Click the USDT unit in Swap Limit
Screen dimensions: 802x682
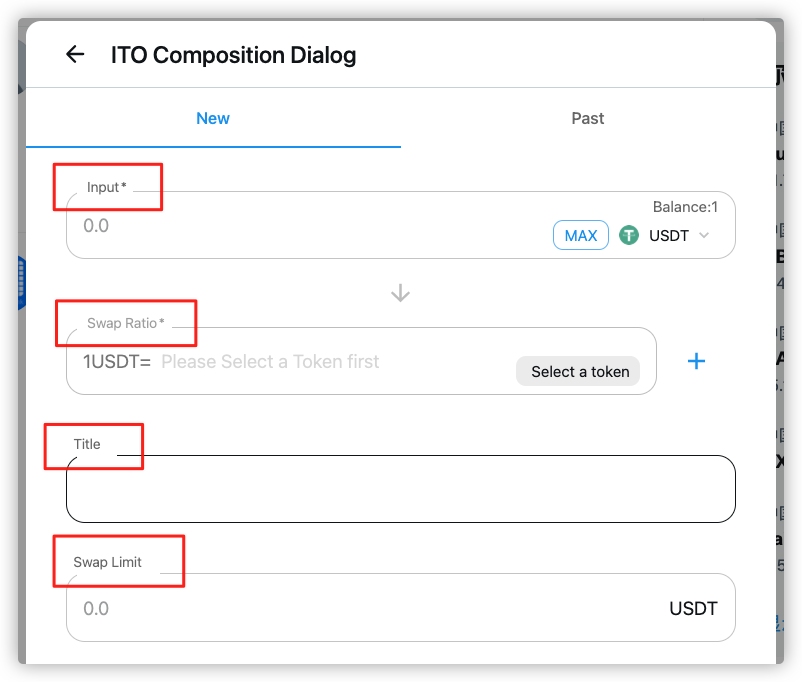[694, 608]
